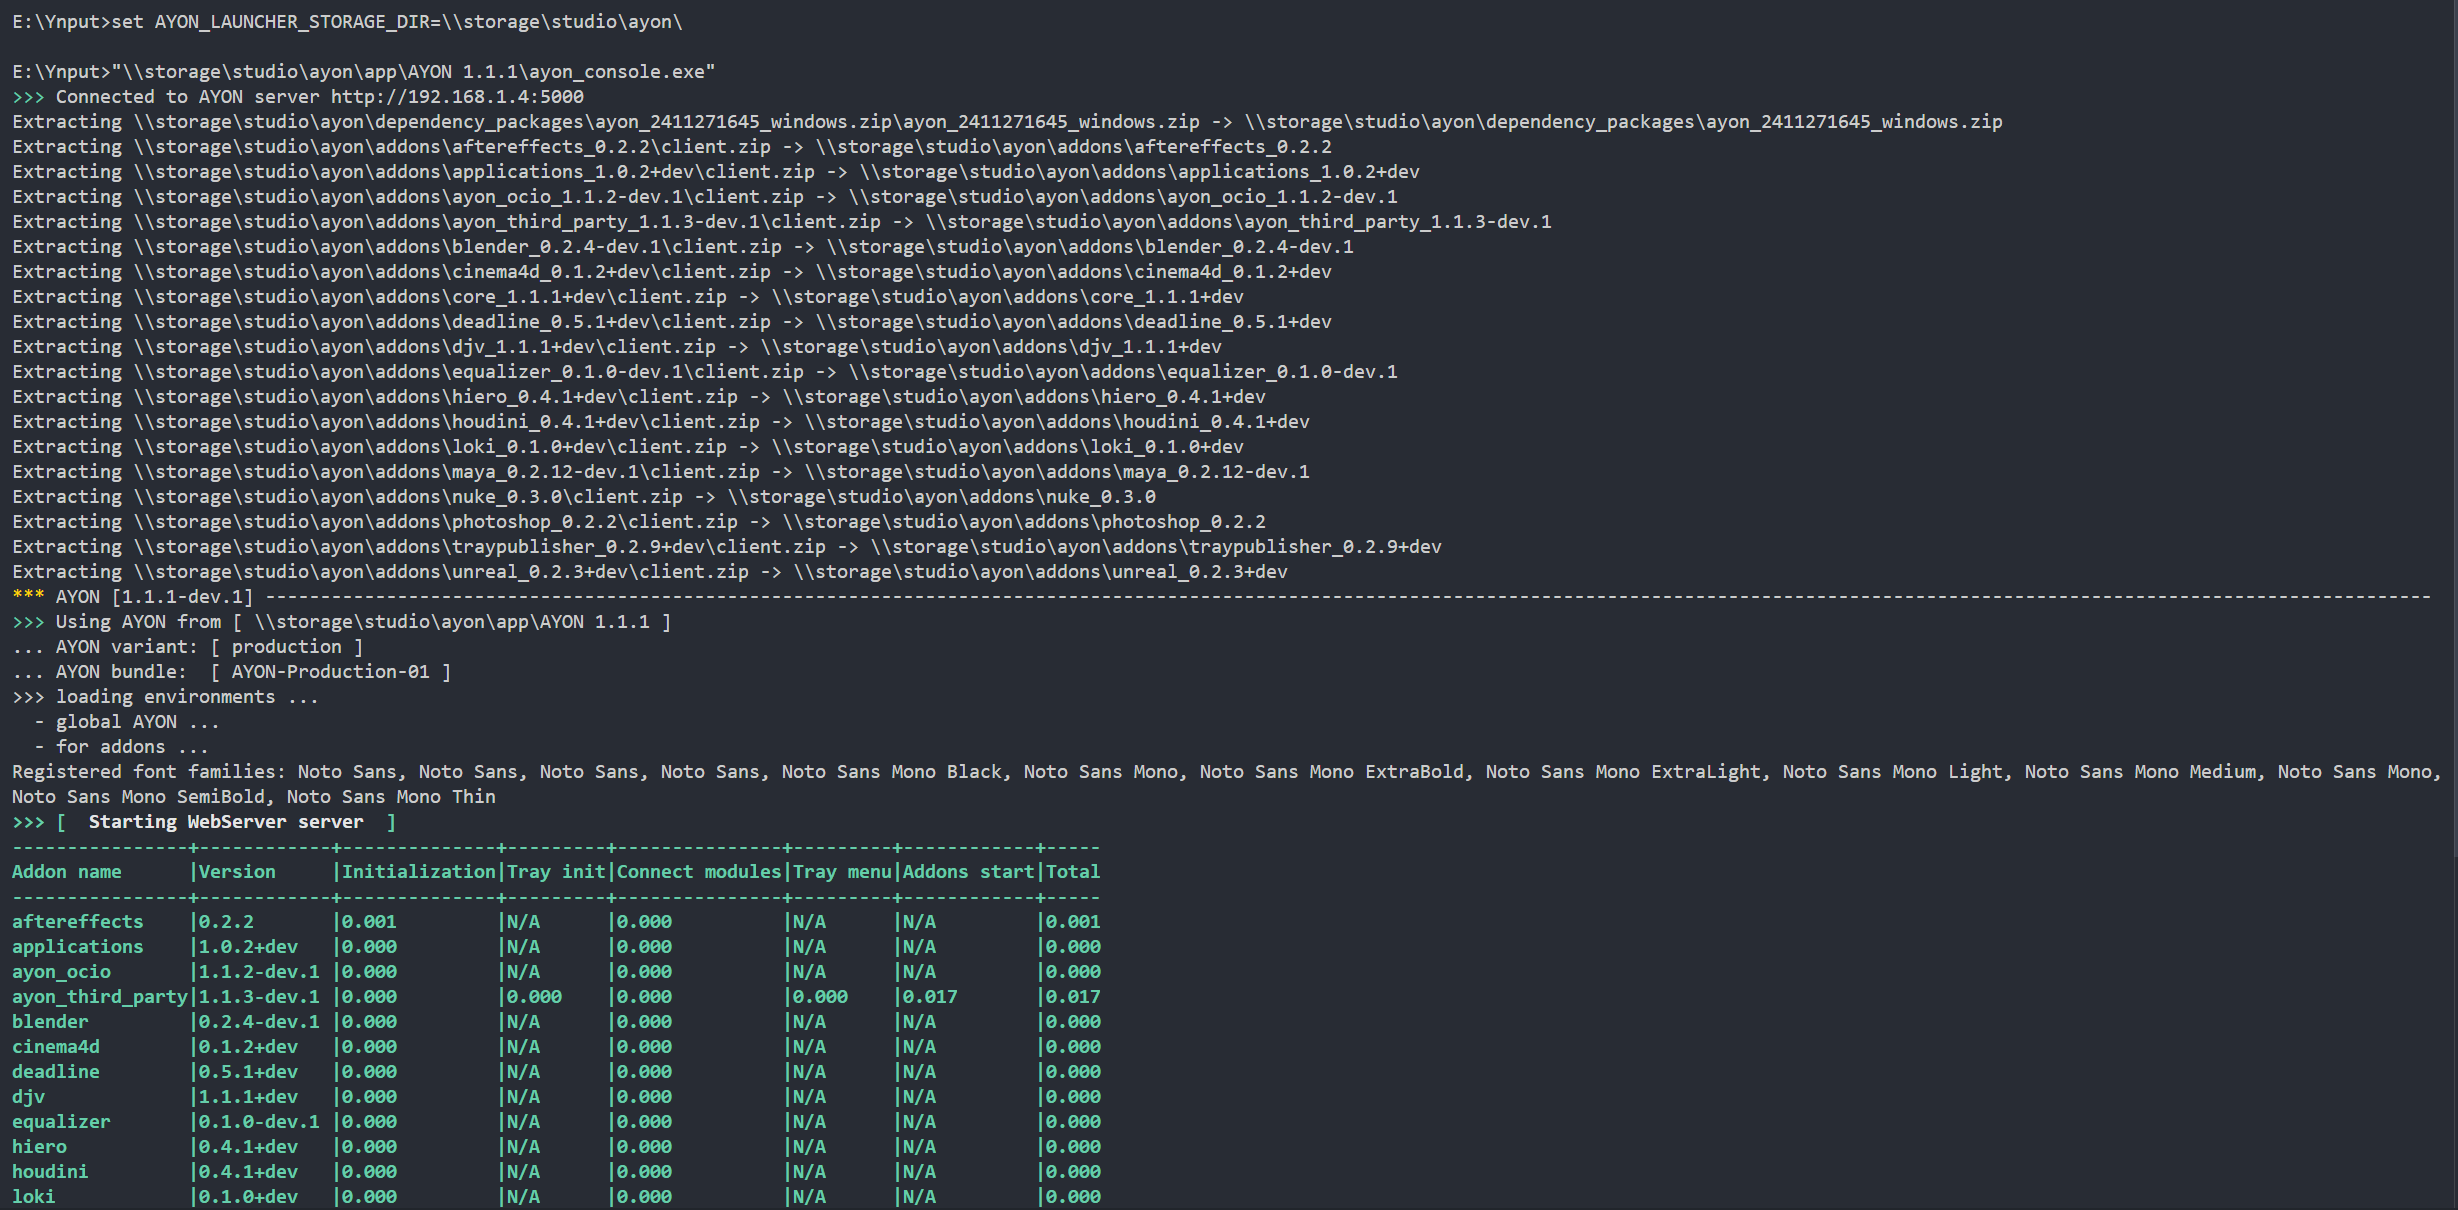Select the Extracting line for traypublisher_0.2.9+dev
2458x1210 pixels.
727,547
